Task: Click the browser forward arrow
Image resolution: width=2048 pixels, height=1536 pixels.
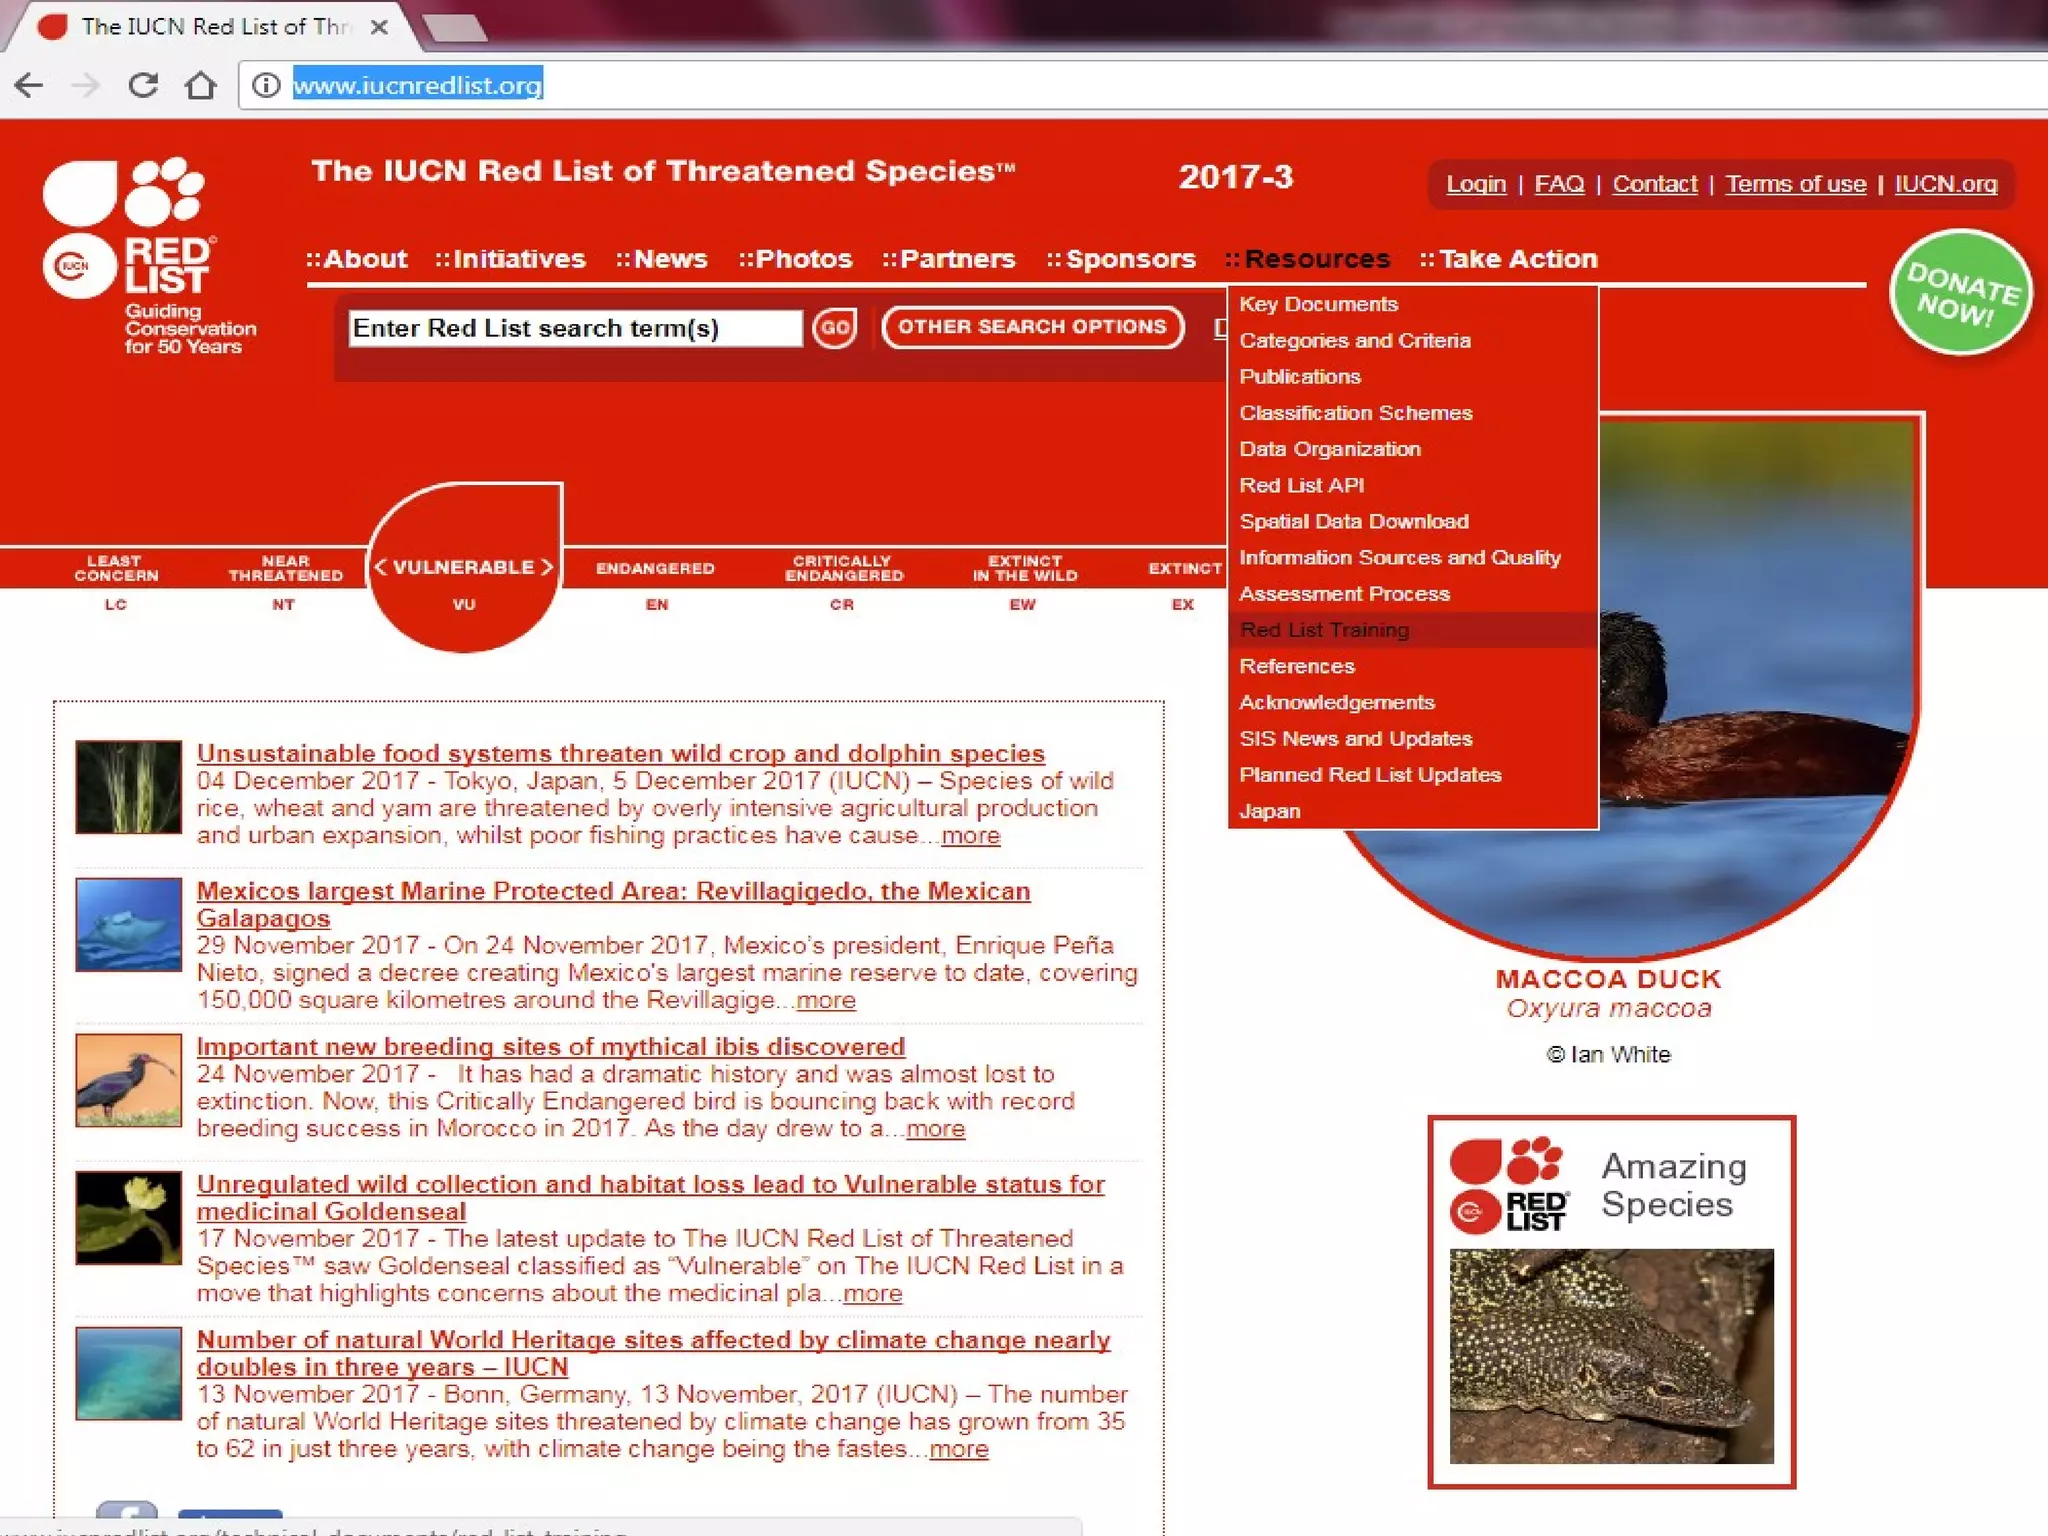Action: pyautogui.click(x=86, y=85)
